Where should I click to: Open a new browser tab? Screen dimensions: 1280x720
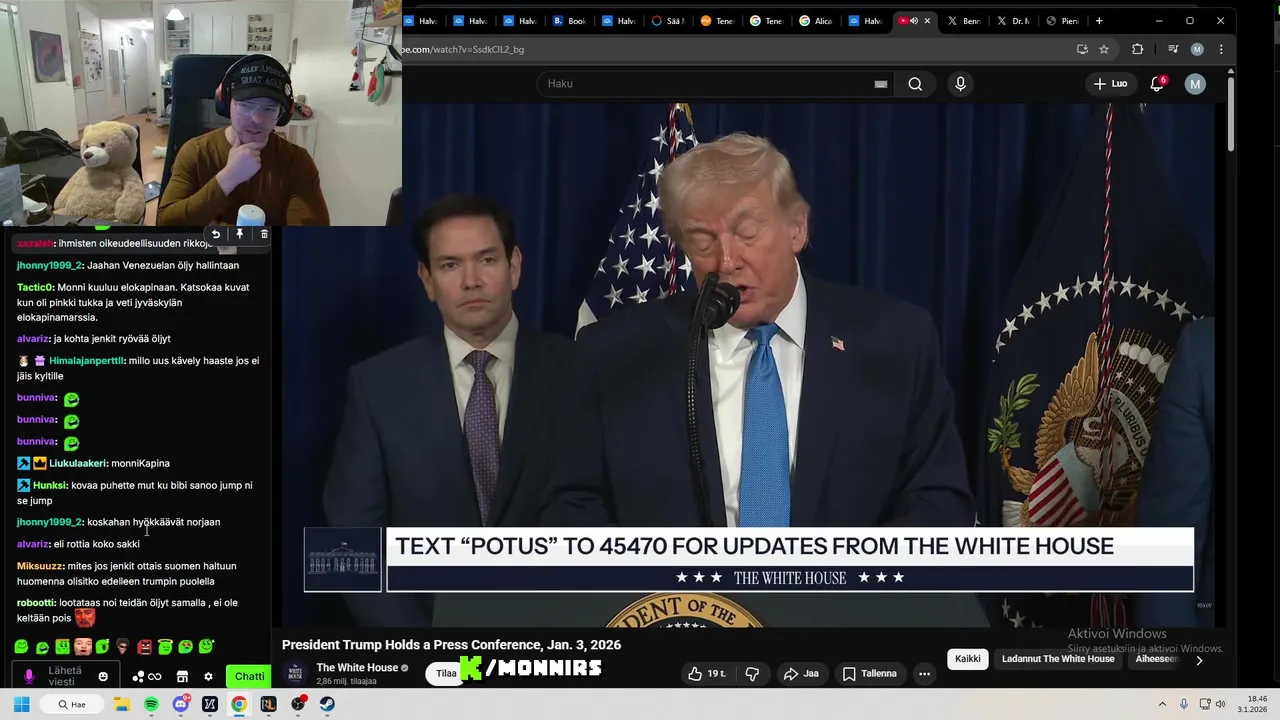point(1099,21)
